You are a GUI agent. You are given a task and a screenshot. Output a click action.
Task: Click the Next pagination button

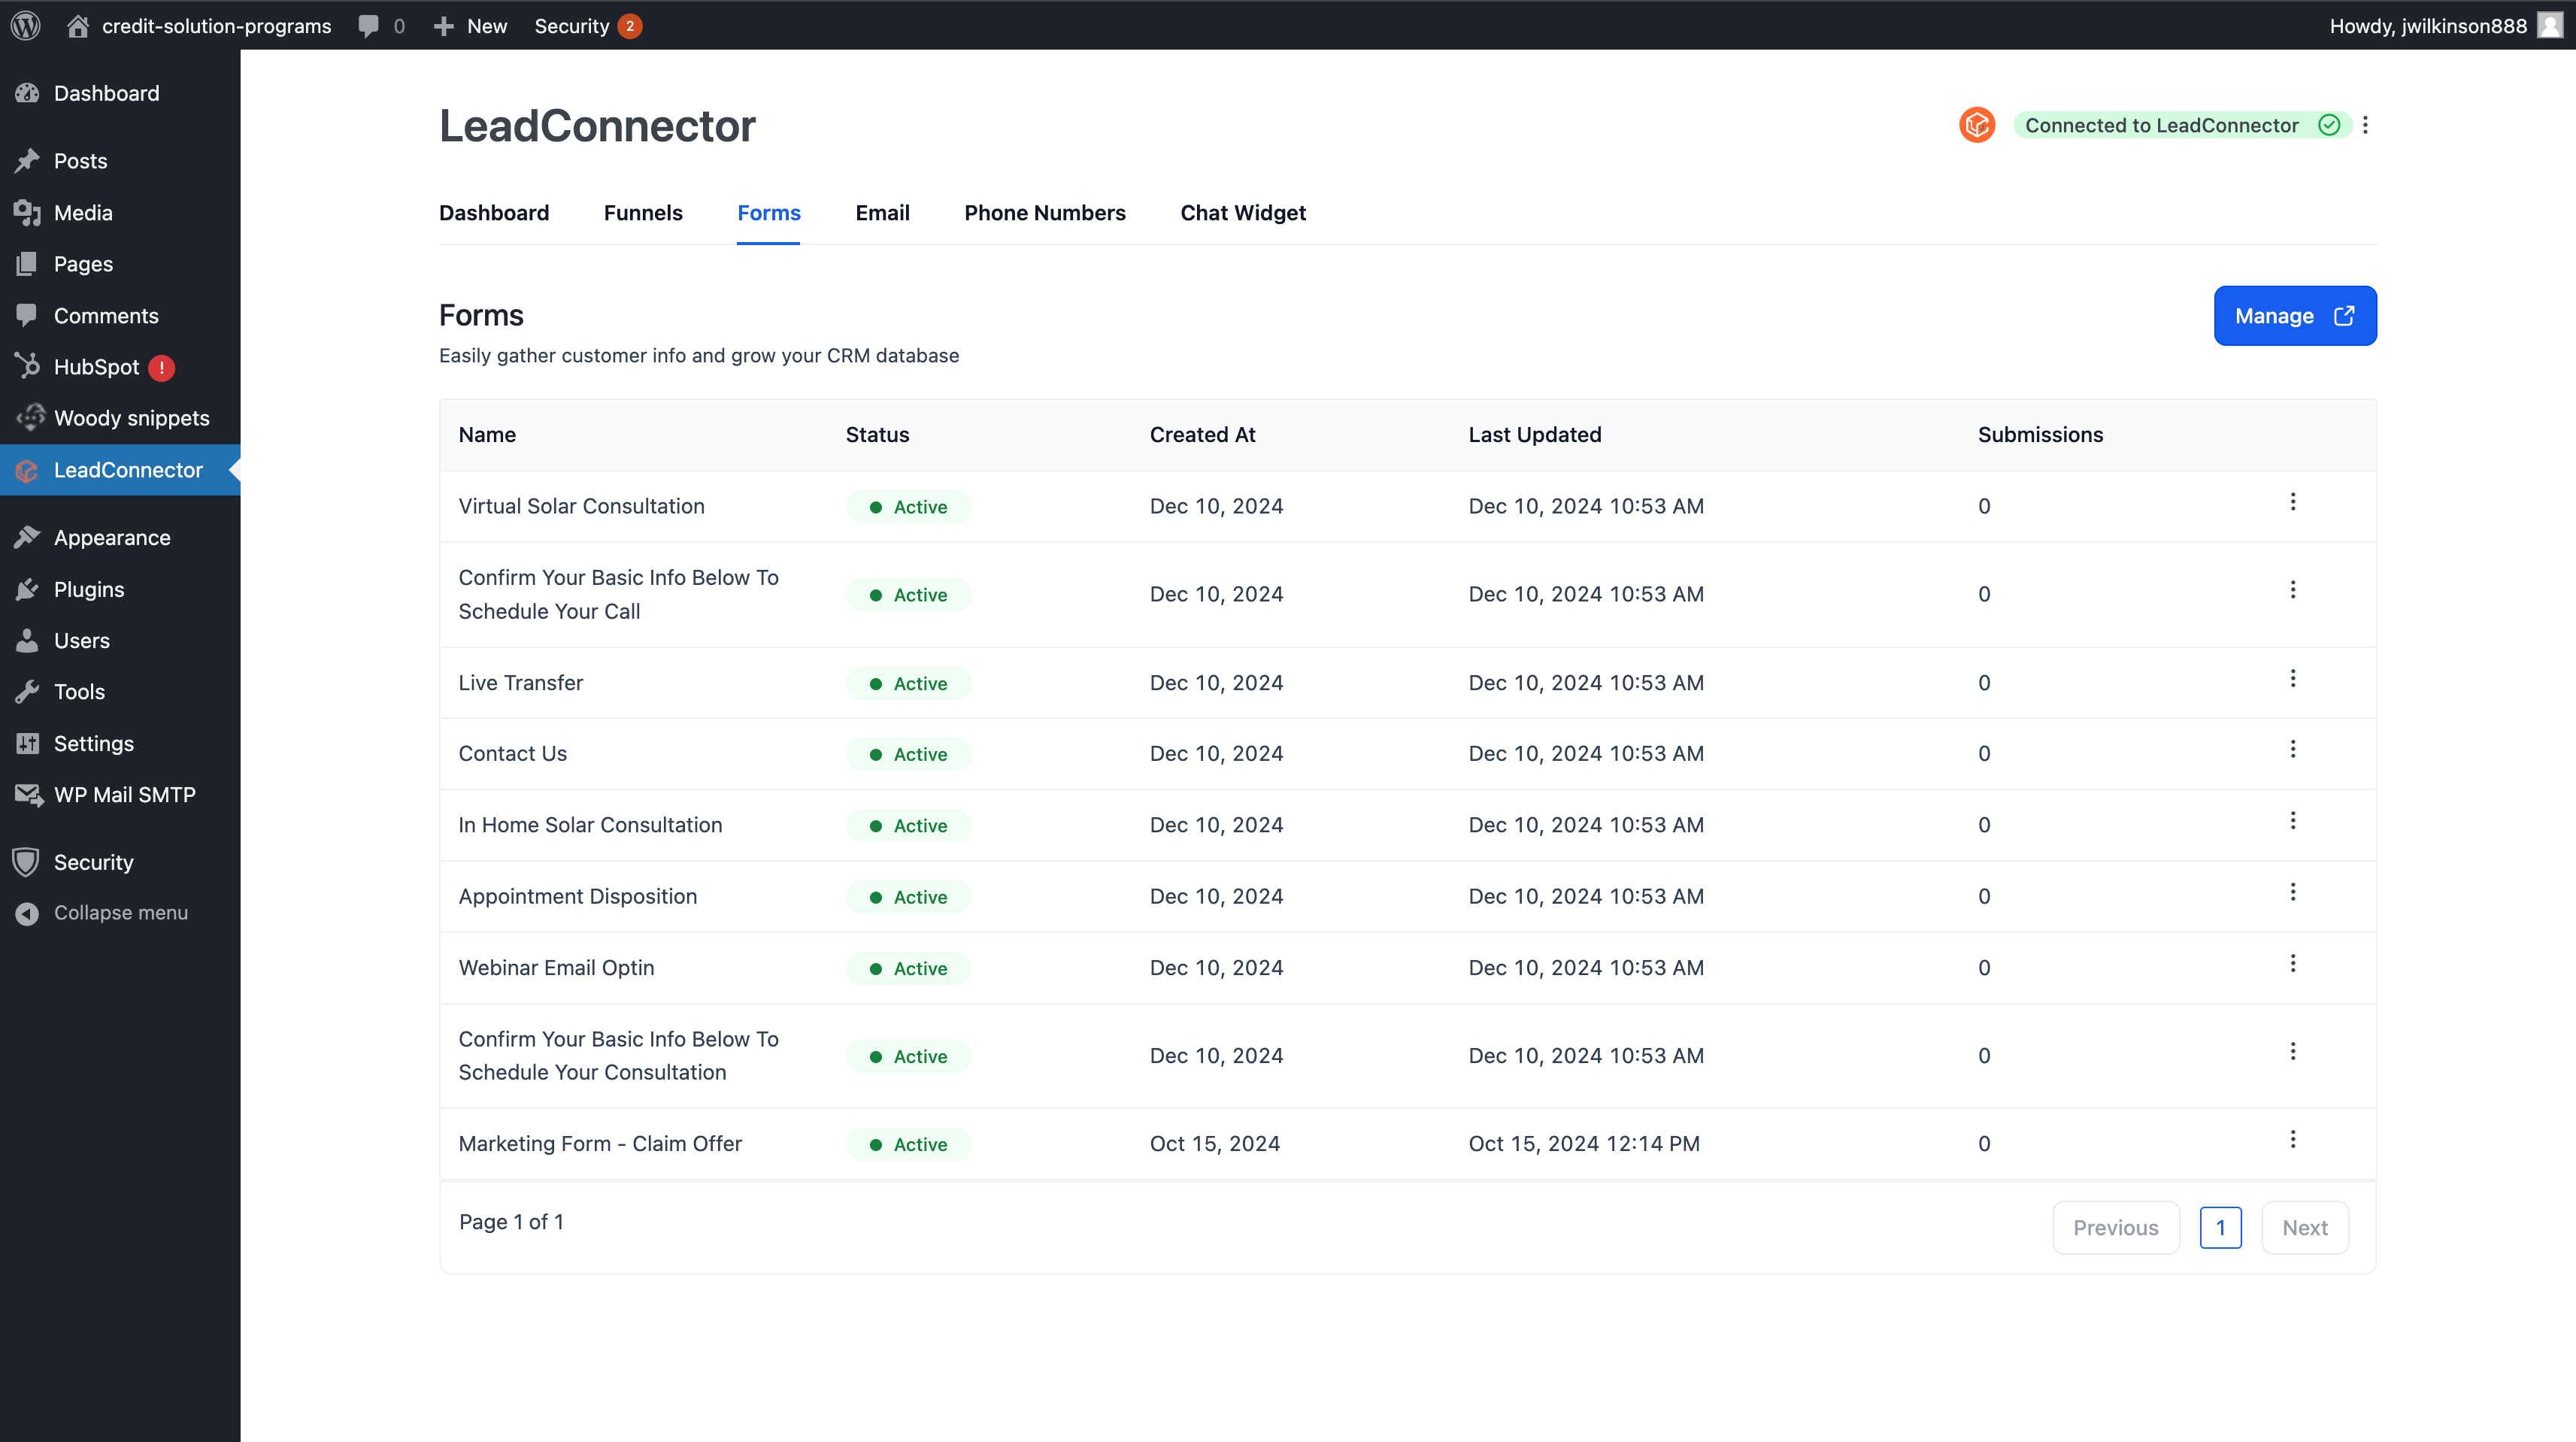2304,1227
